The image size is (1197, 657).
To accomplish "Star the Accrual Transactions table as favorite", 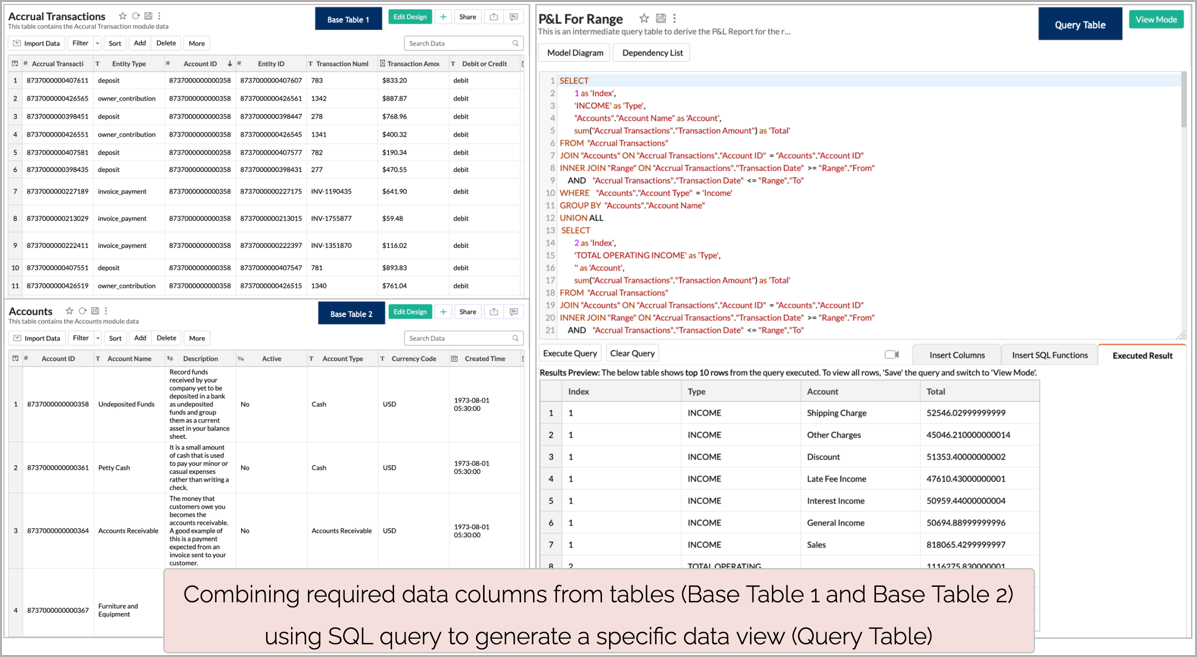I will click(x=122, y=16).
